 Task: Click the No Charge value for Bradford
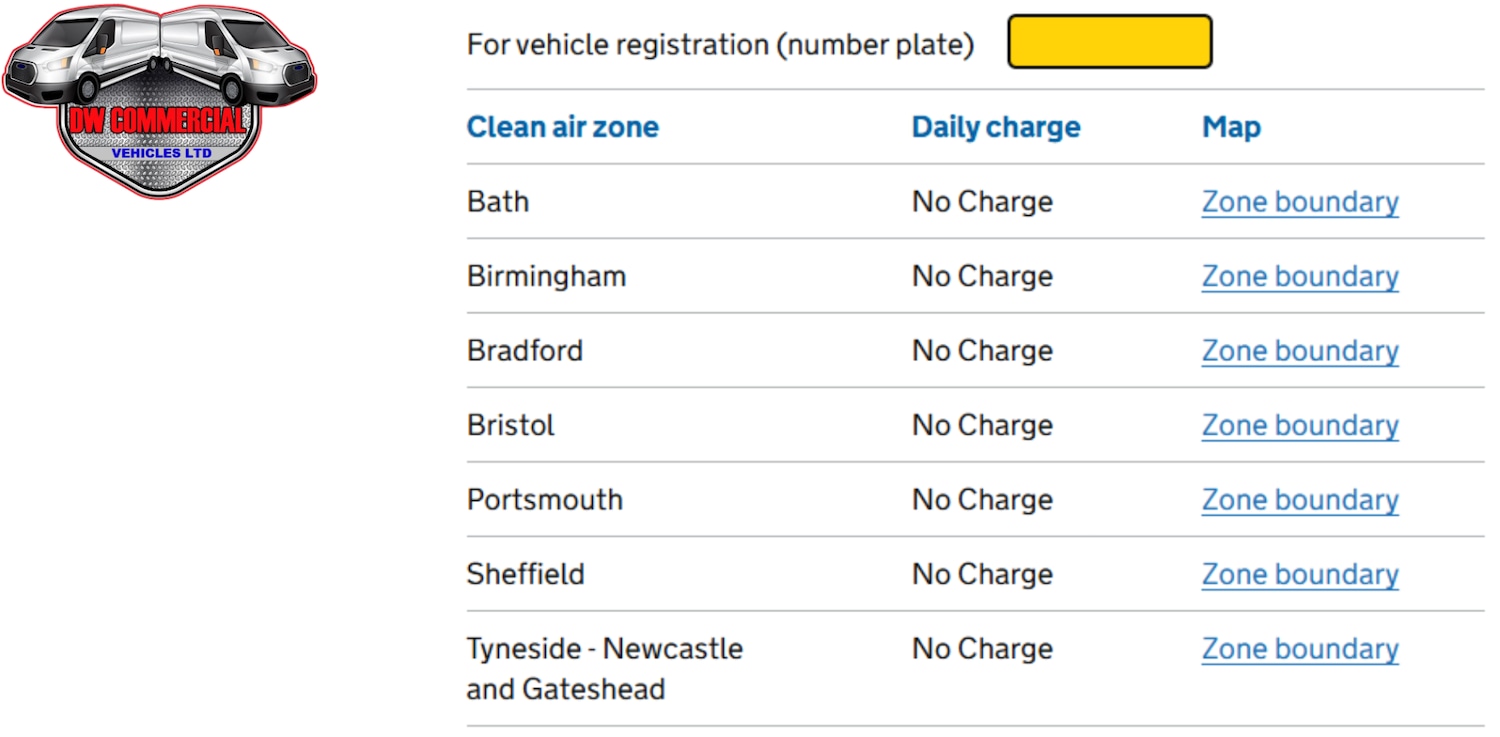click(x=982, y=351)
